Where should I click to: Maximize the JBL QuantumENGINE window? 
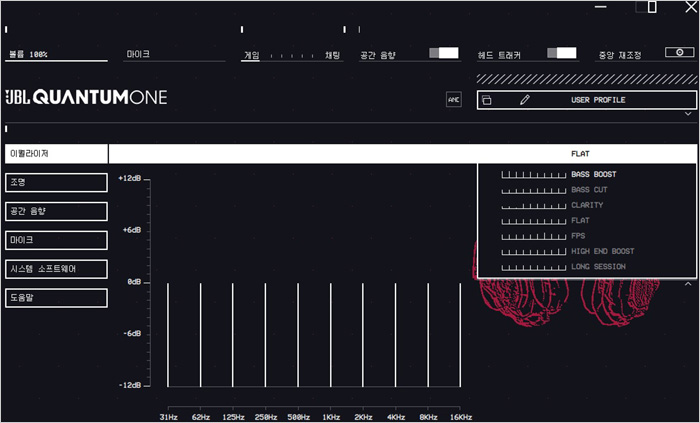[x=652, y=7]
